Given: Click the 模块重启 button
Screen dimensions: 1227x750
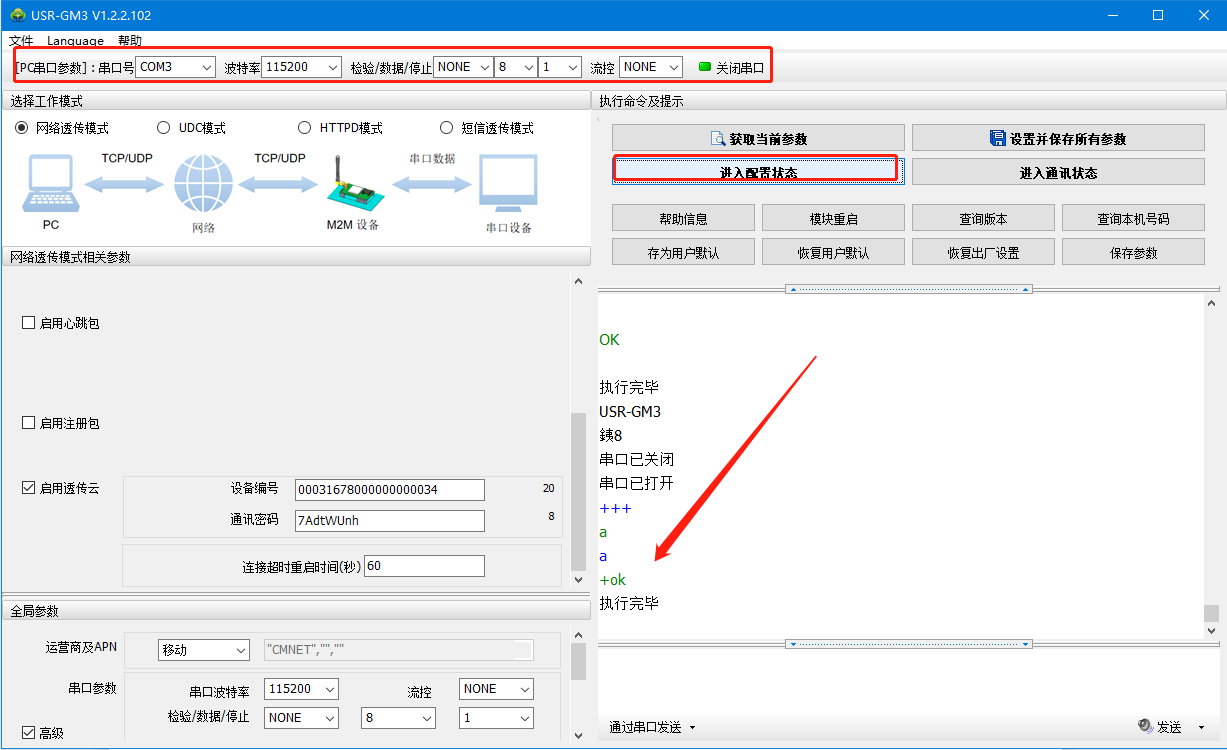Looking at the screenshot, I should (833, 219).
